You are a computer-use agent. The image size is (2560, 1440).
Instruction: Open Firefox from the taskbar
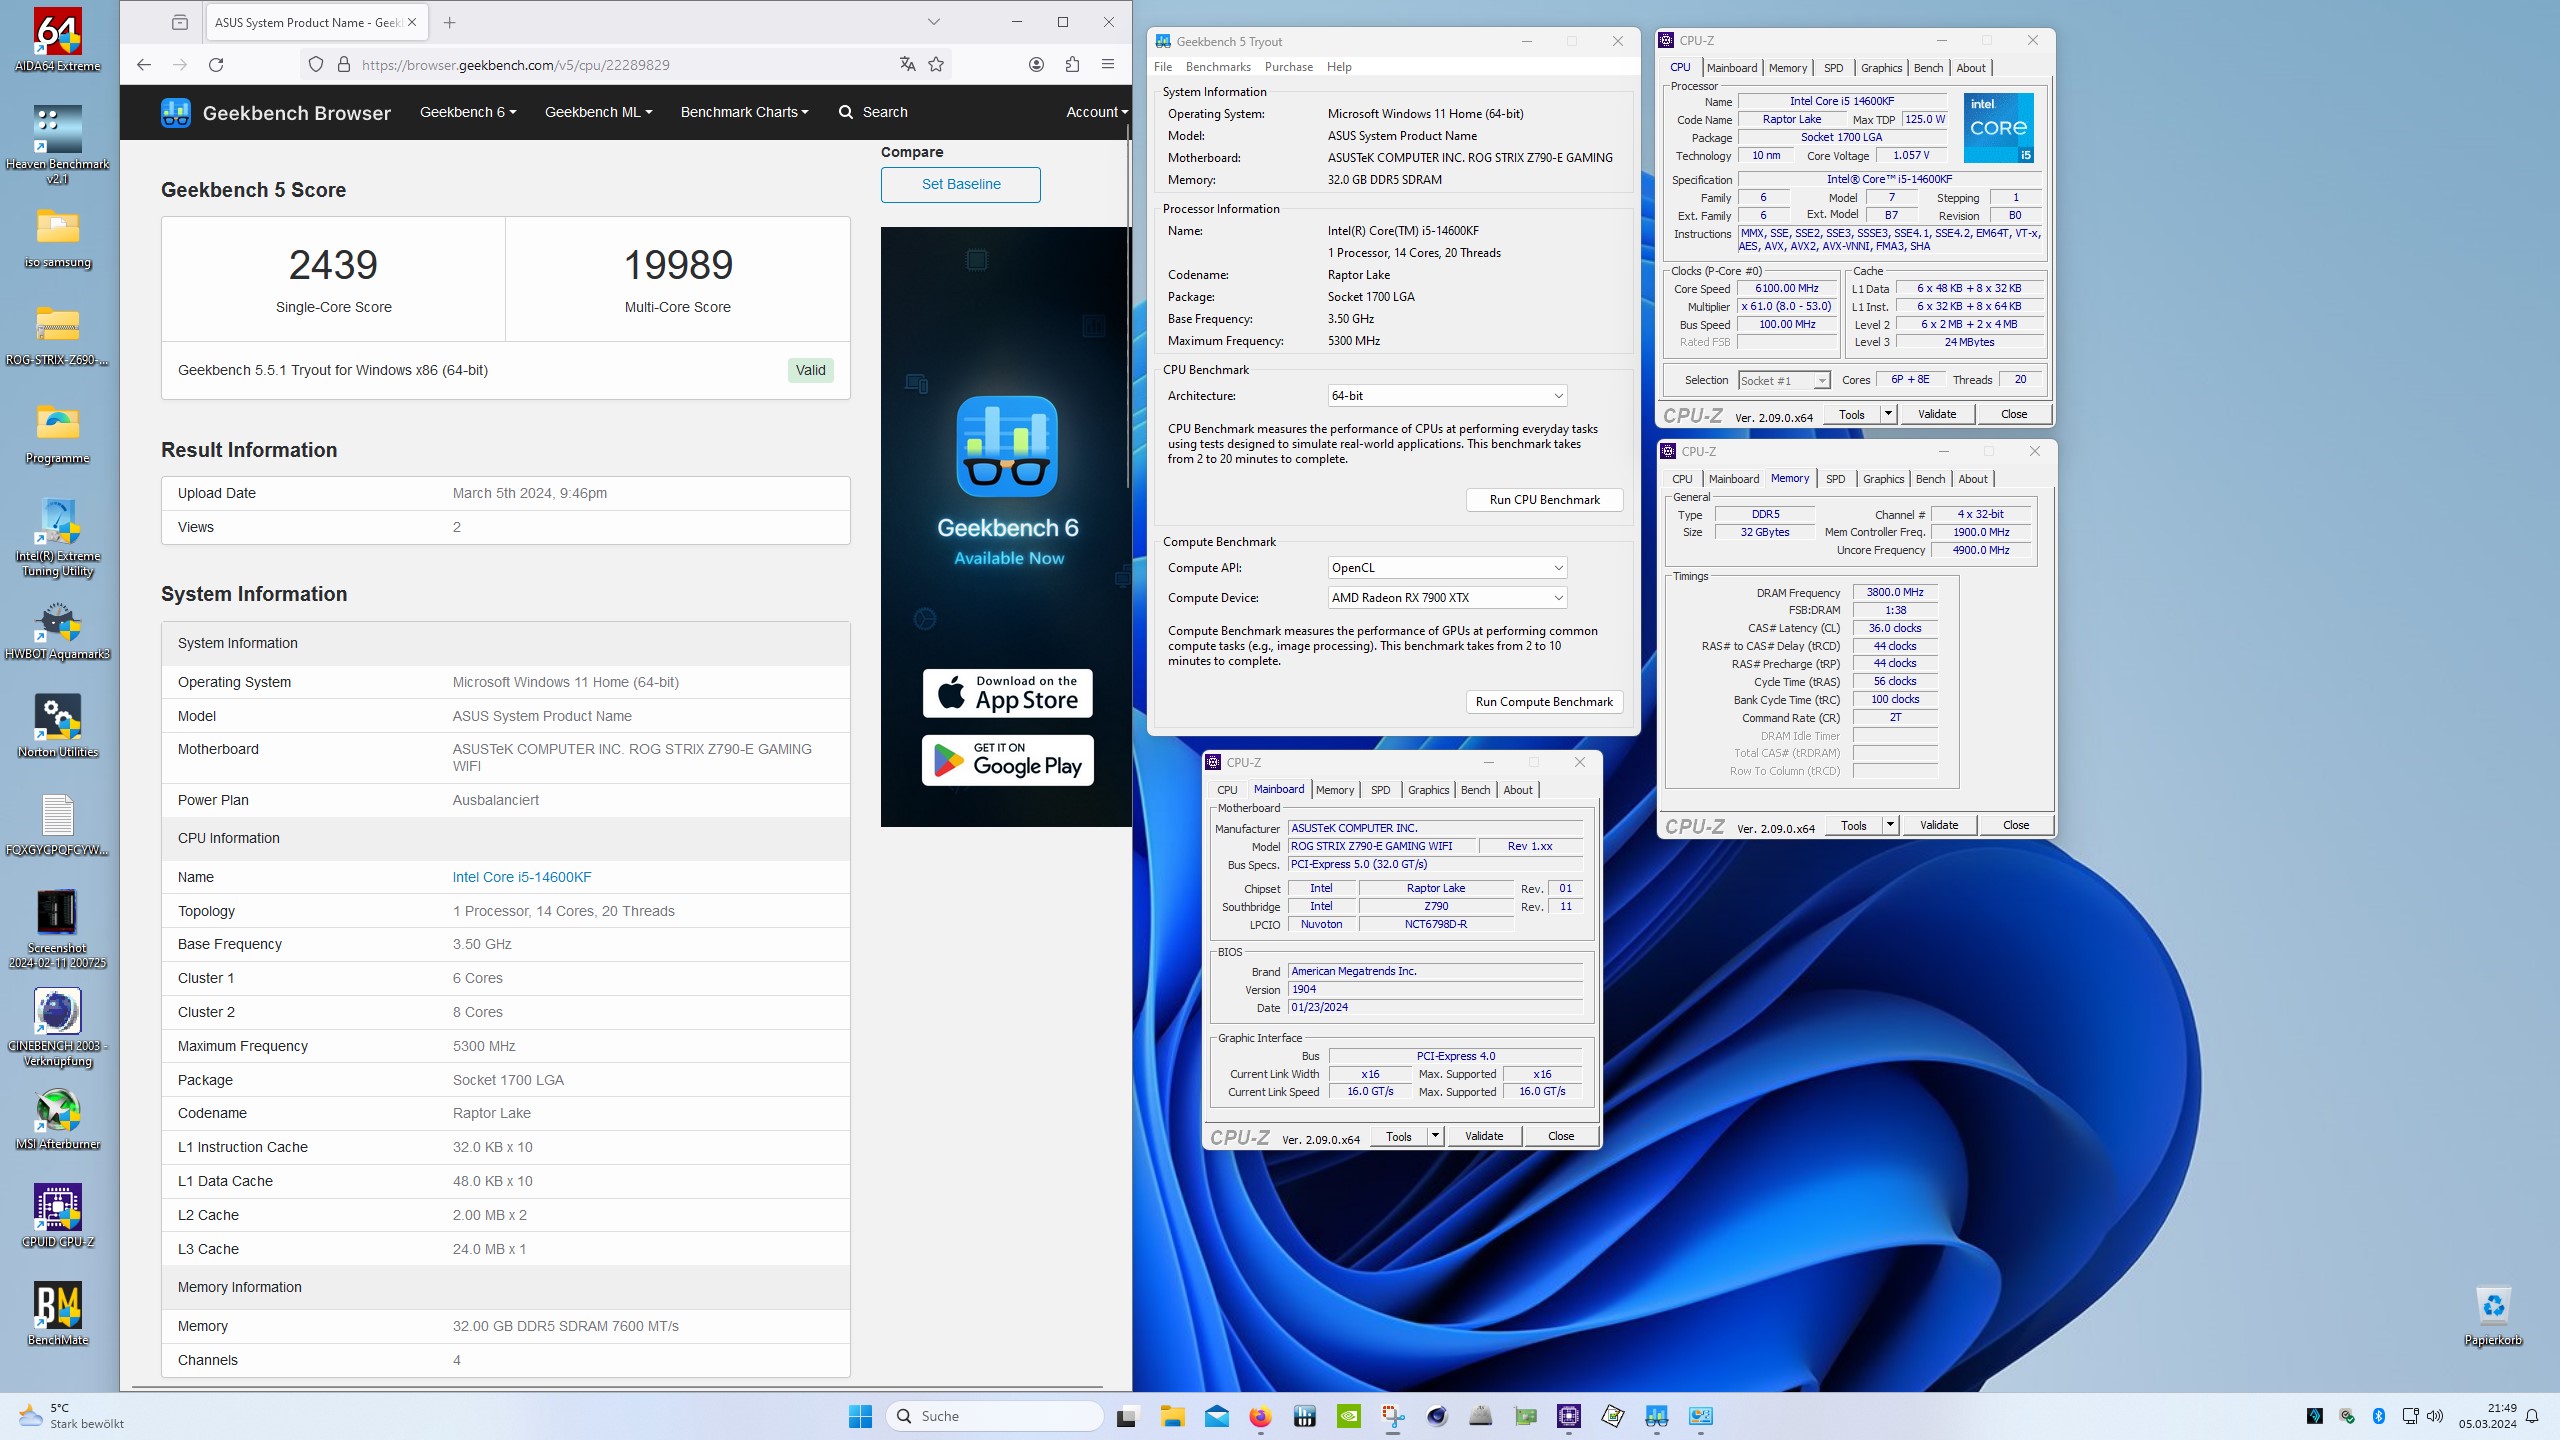[x=1260, y=1416]
